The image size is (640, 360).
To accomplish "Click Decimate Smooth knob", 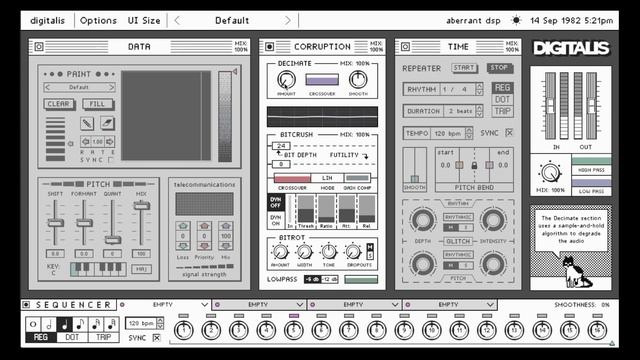I will [358, 80].
